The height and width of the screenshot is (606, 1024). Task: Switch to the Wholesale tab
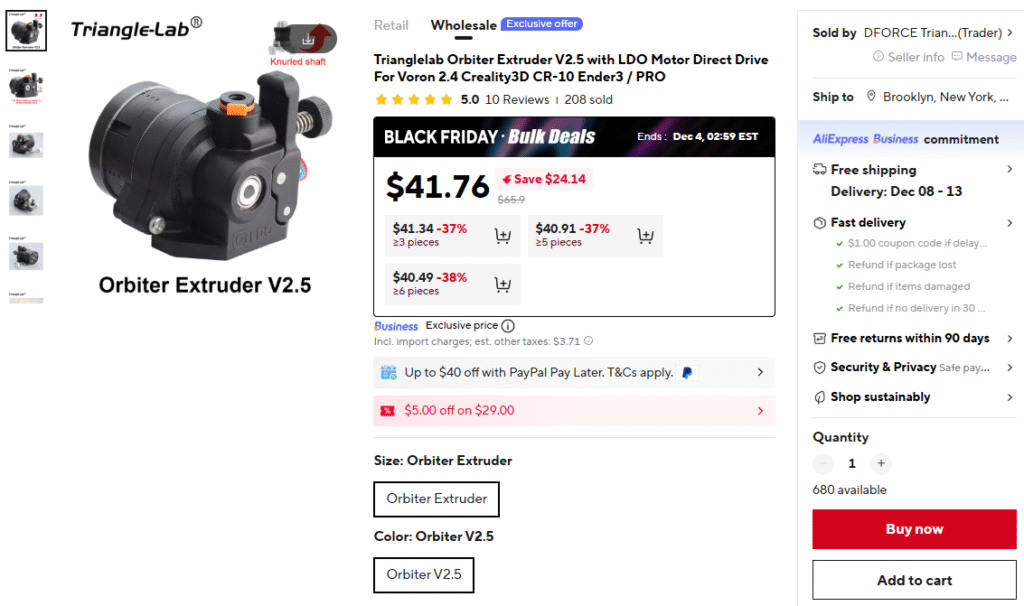[463, 25]
